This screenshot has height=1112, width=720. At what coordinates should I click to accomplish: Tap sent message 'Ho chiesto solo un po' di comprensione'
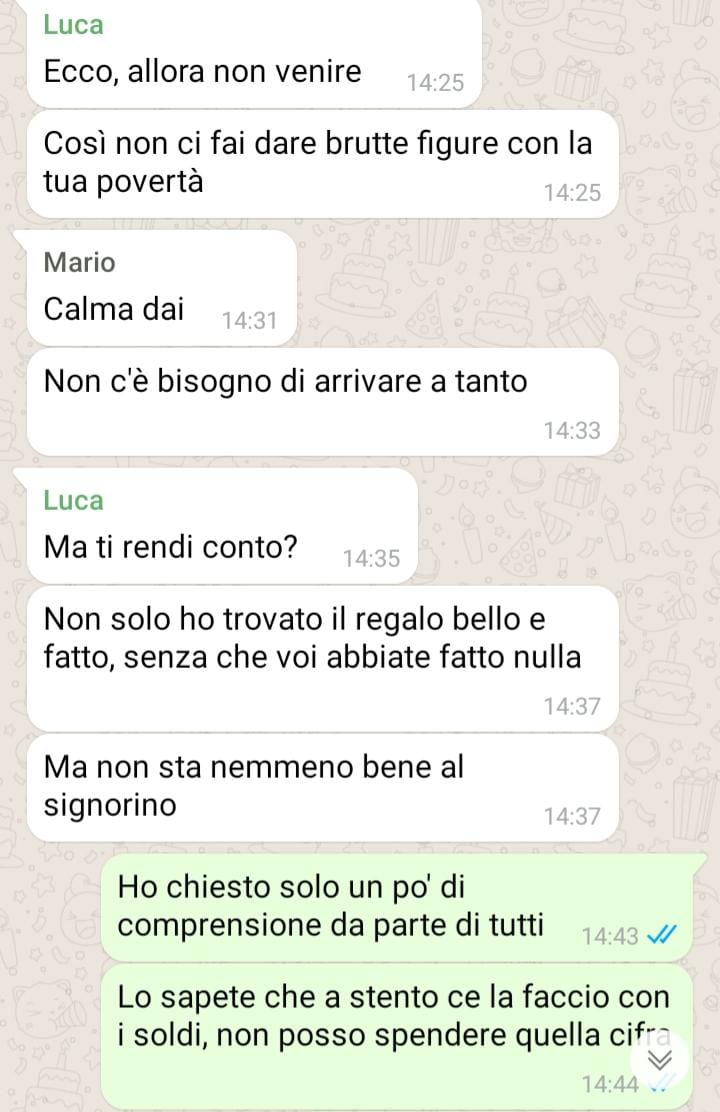point(397,908)
